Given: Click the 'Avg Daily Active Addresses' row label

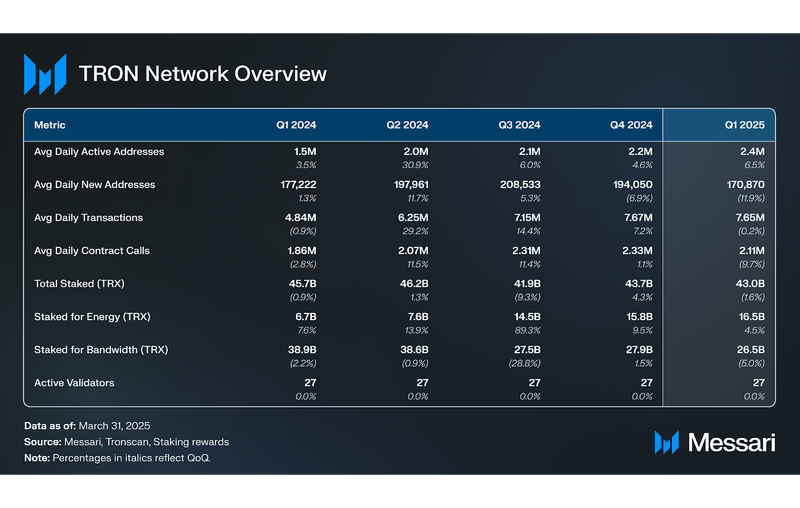Looking at the screenshot, I should (x=99, y=151).
